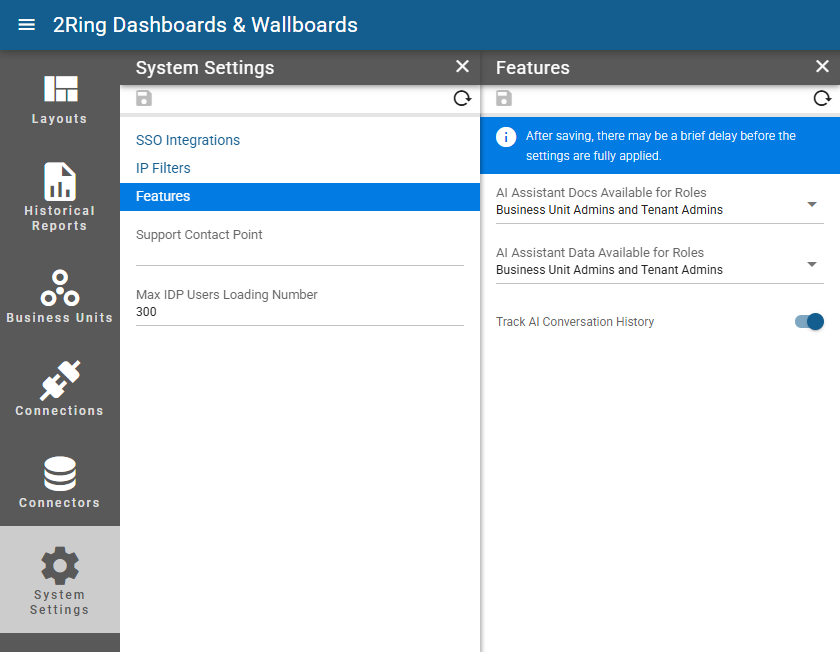The width and height of the screenshot is (840, 652).
Task: Open Connectors database icon
Action: (x=59, y=482)
